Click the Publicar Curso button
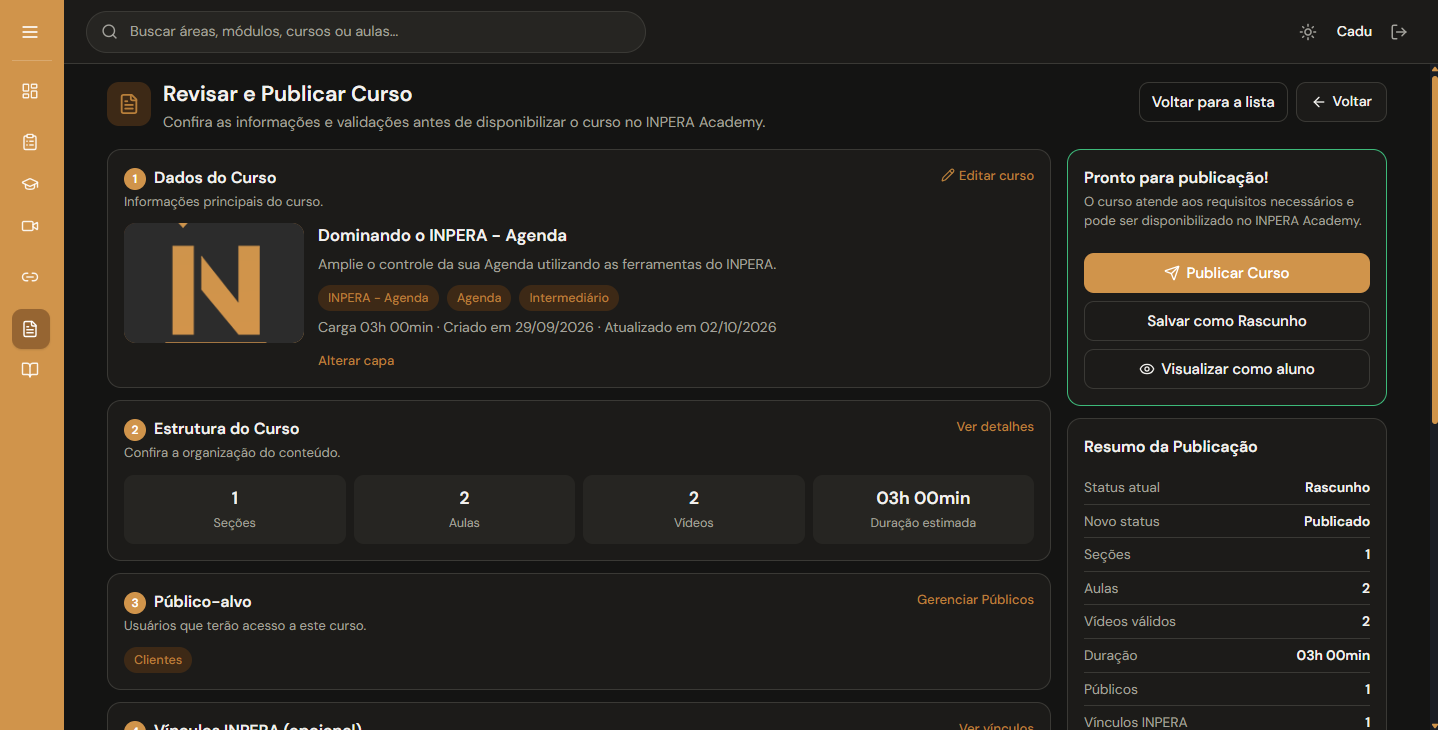1438x730 pixels. [x=1227, y=273]
